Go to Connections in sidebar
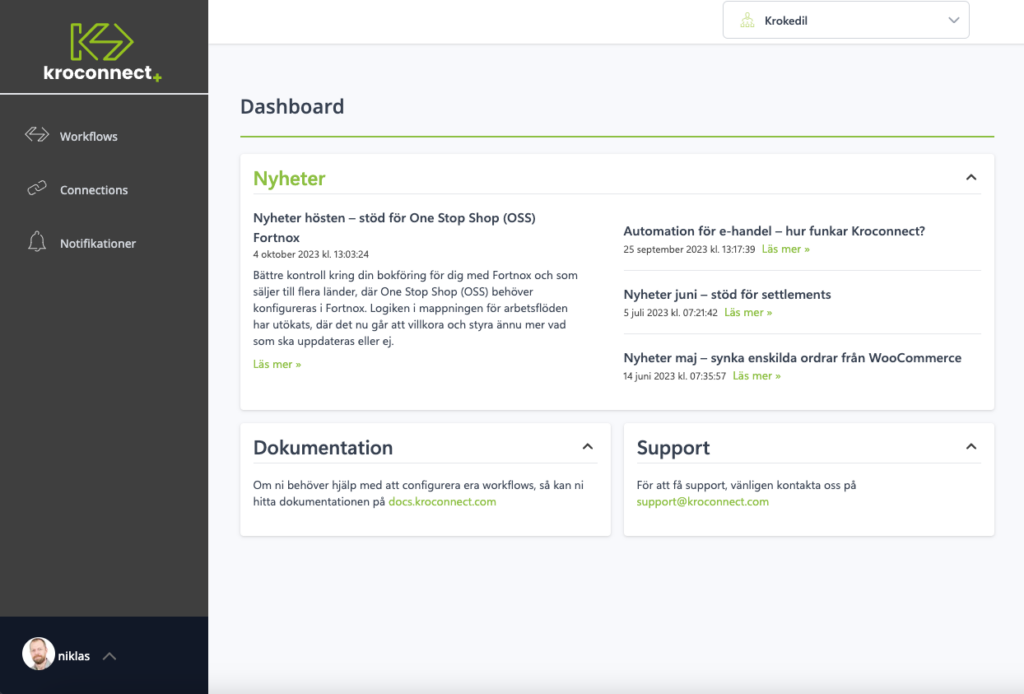The width and height of the screenshot is (1024, 694). [93, 190]
